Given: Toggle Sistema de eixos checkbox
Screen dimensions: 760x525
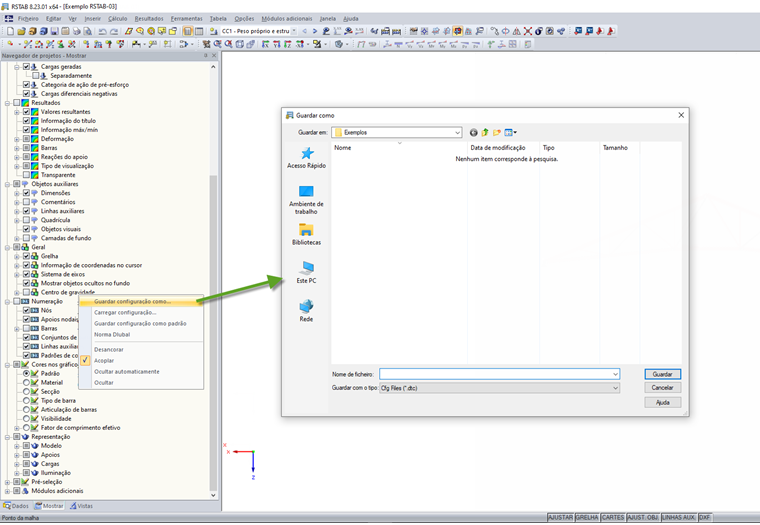Looking at the screenshot, I should point(26,274).
